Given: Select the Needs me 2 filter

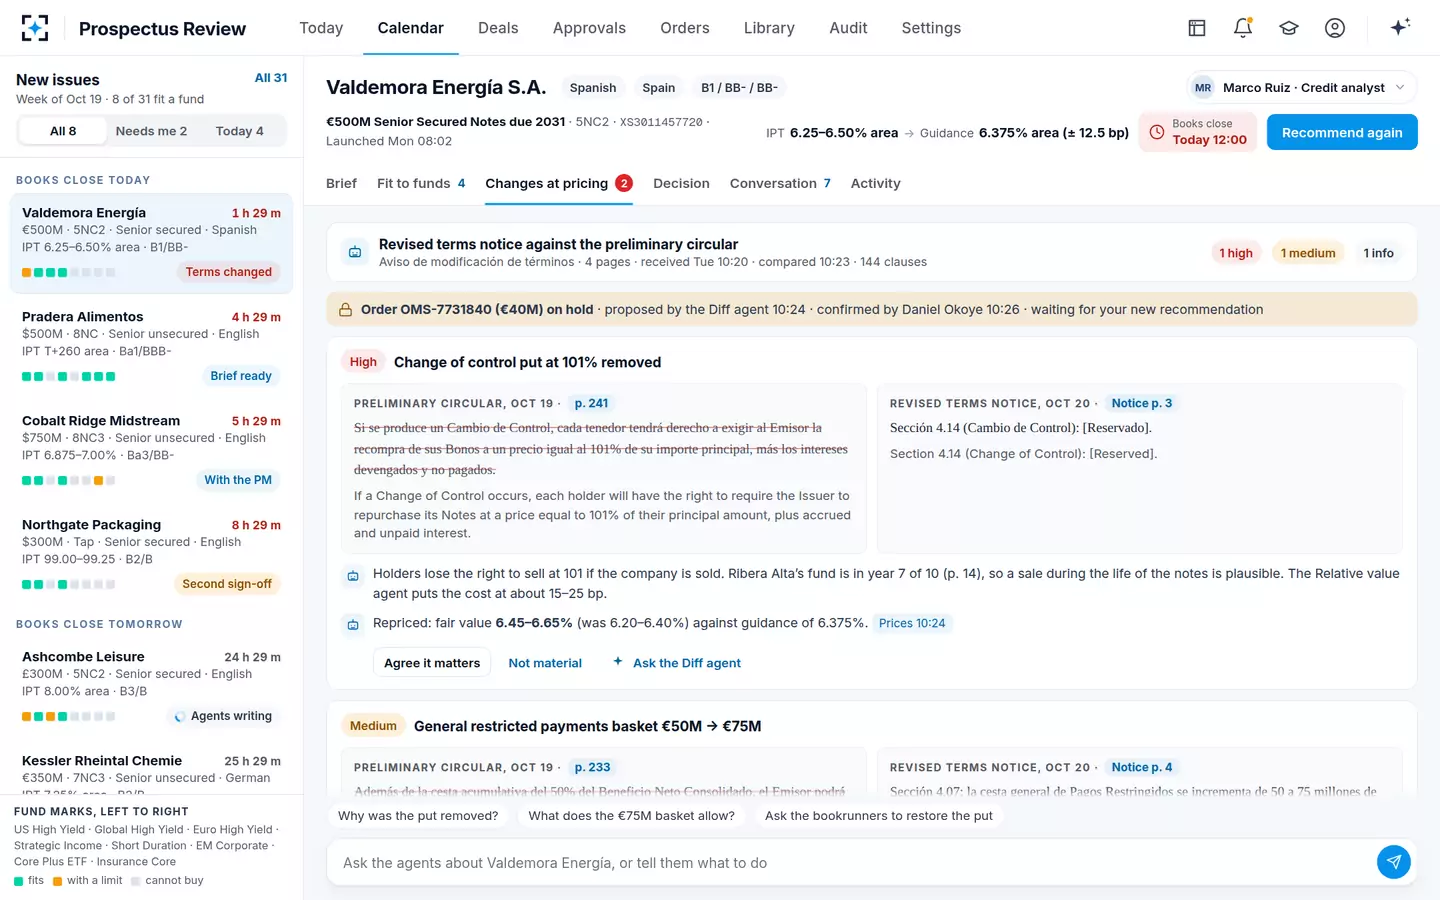Looking at the screenshot, I should [151, 131].
